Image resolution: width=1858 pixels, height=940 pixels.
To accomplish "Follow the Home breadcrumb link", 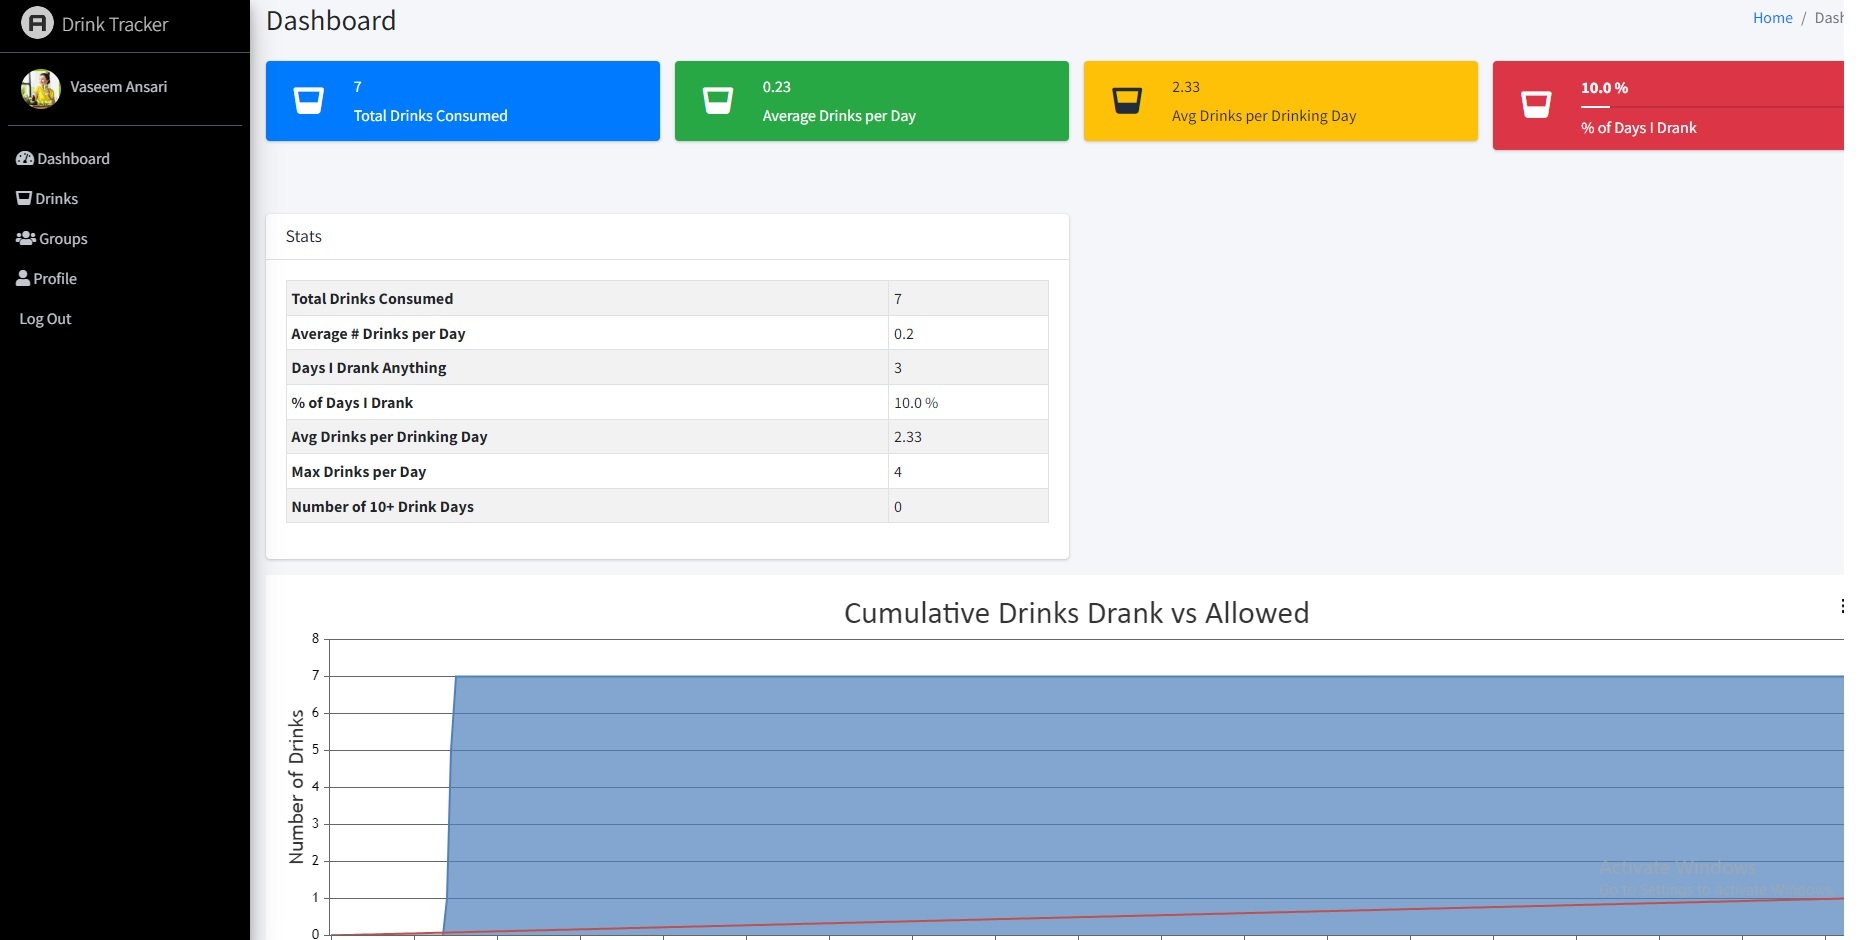I will point(1772,18).
